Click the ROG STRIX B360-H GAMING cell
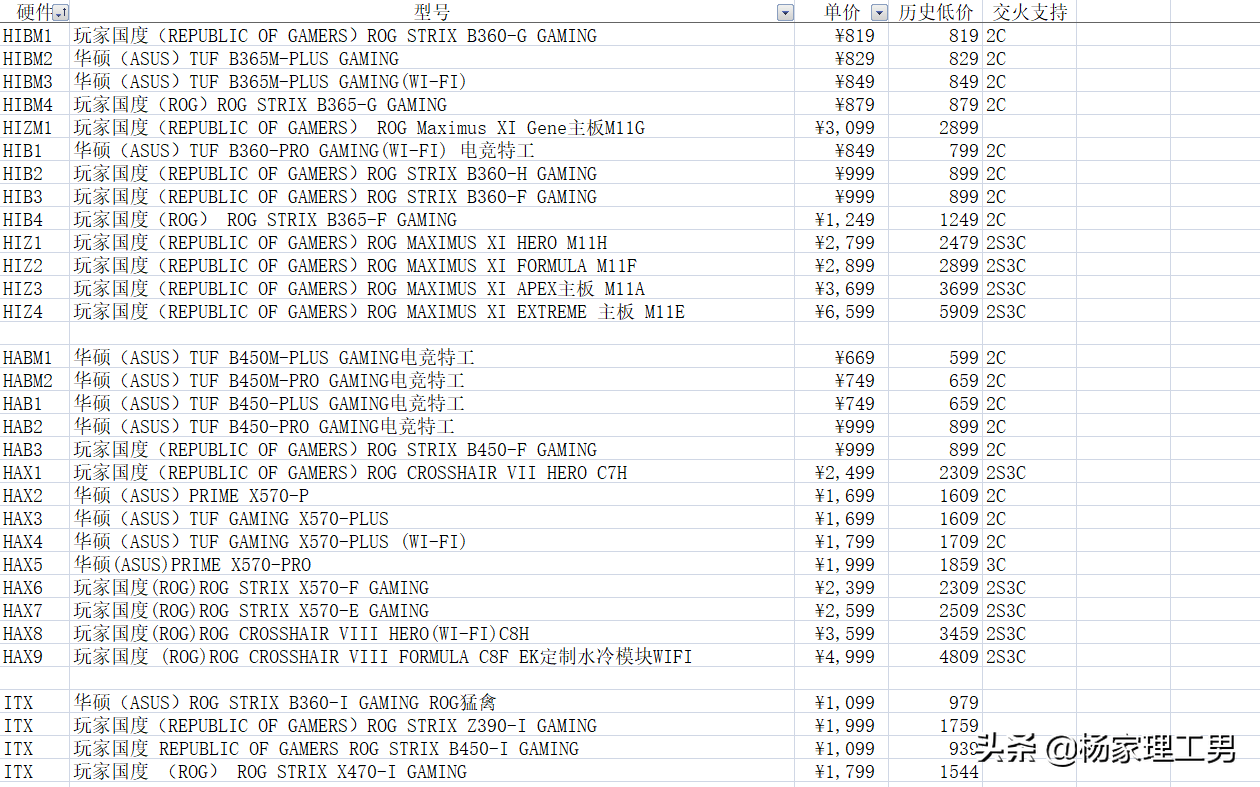 pyautogui.click(x=432, y=174)
